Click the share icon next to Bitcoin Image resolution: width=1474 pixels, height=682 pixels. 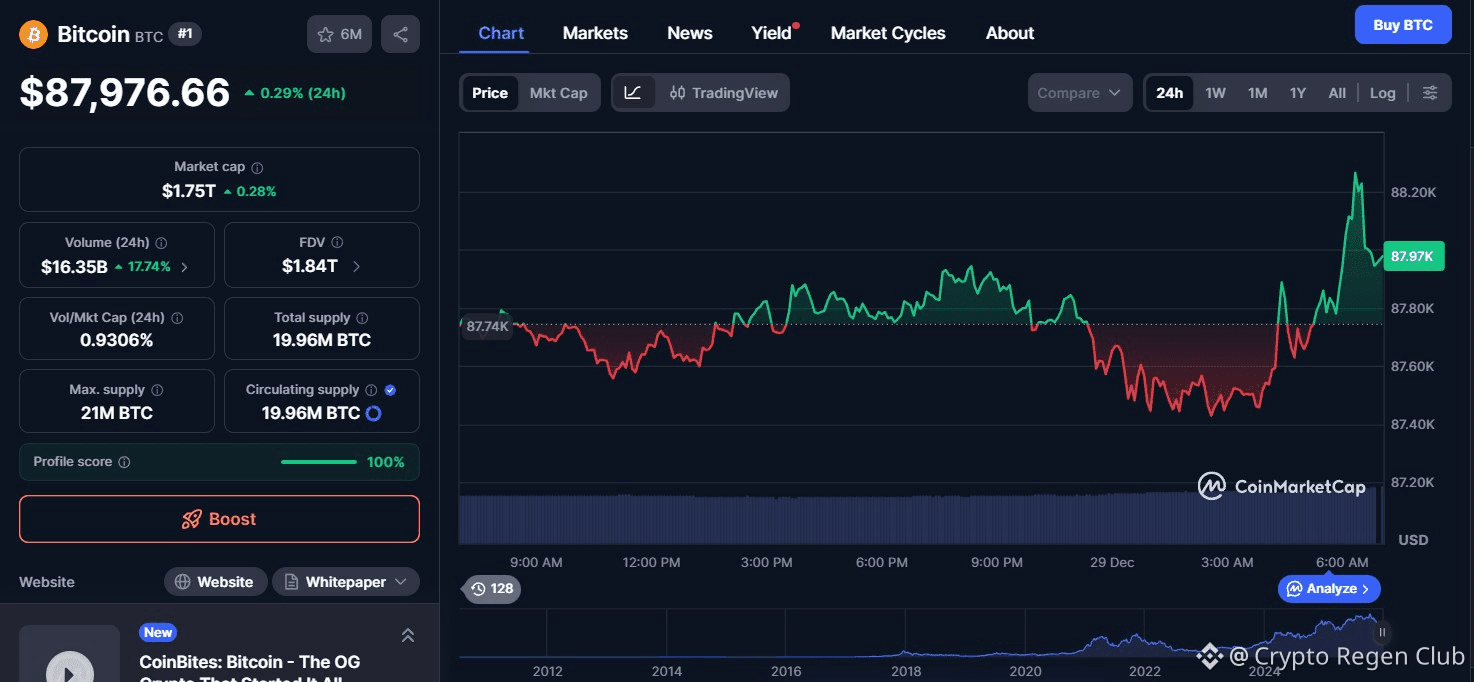point(400,34)
